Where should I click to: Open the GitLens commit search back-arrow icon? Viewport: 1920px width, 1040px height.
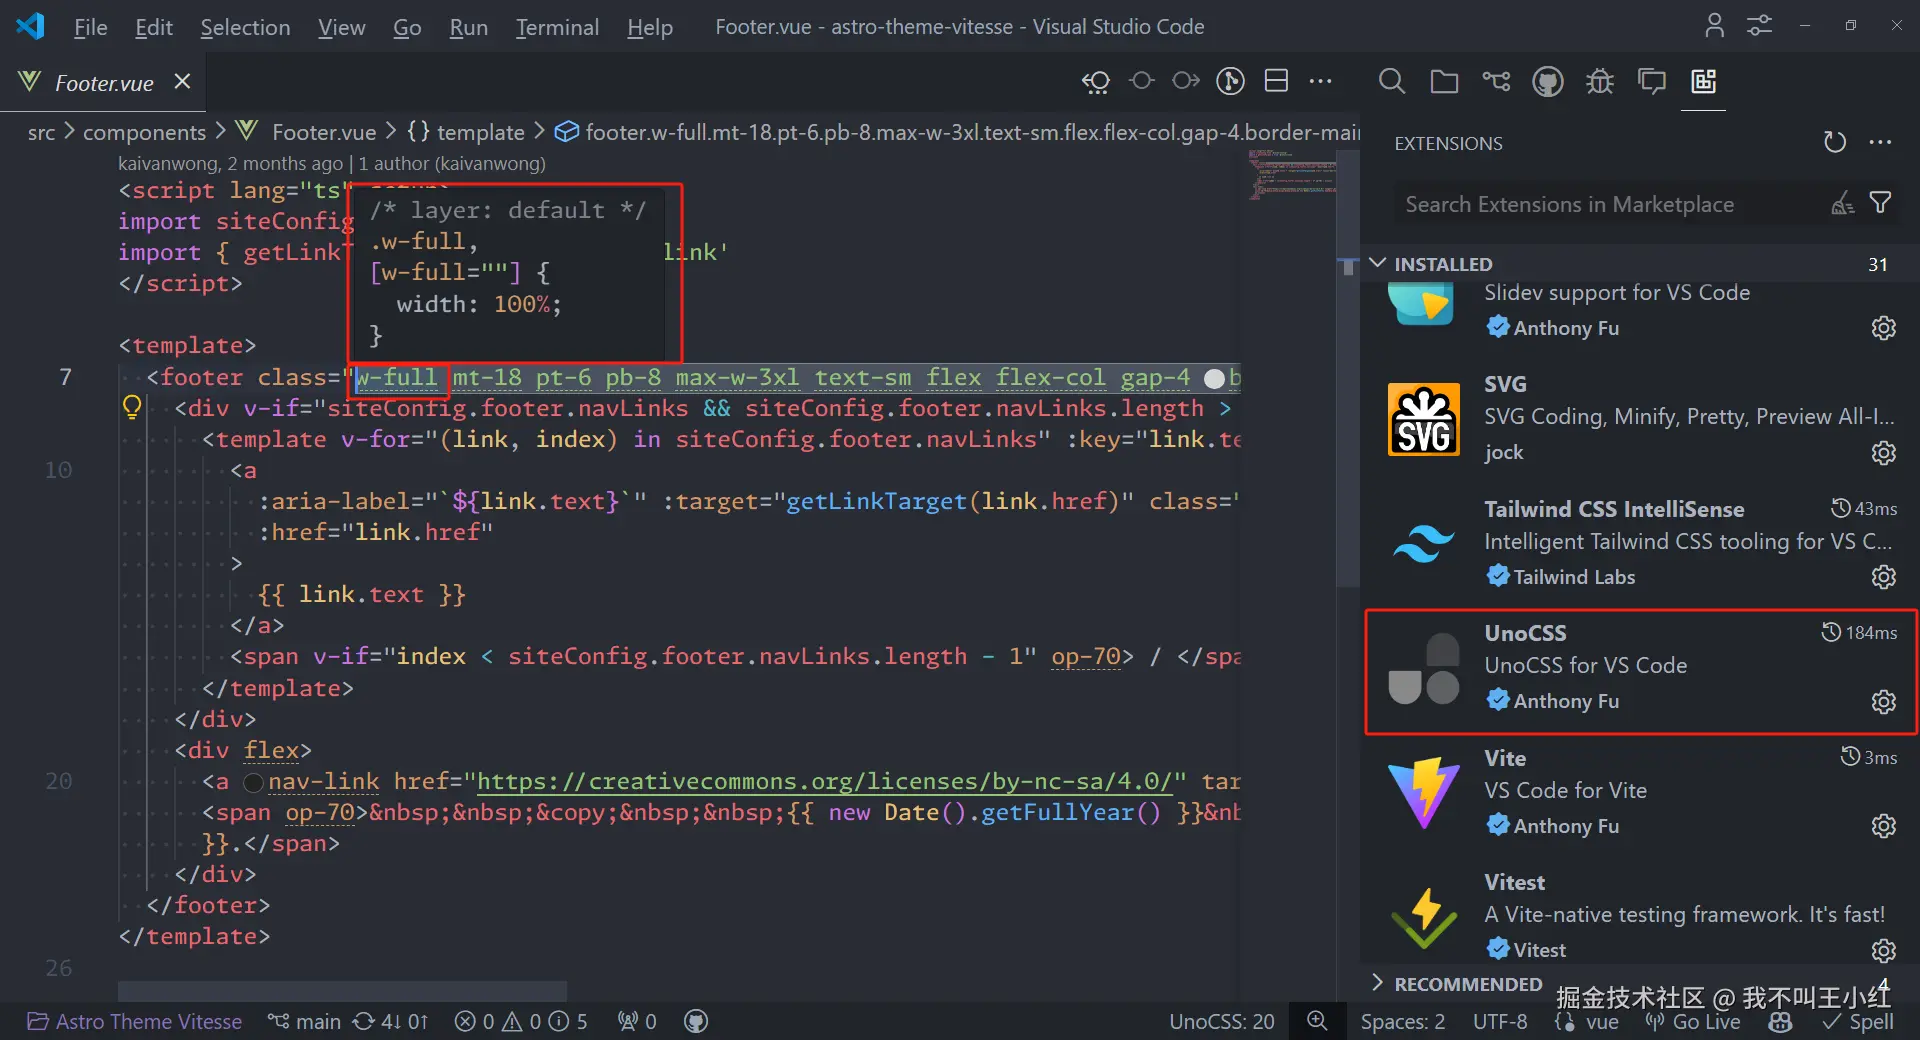[1096, 82]
